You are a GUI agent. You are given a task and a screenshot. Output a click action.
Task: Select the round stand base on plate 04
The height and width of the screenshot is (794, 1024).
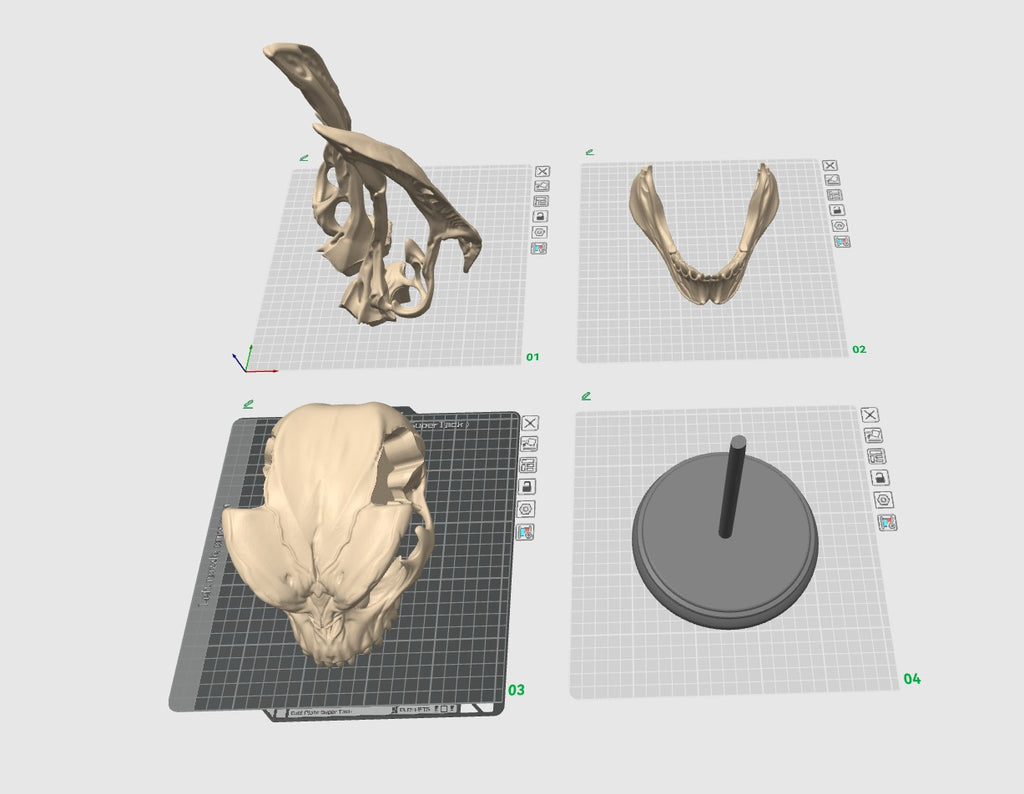[x=725, y=542]
